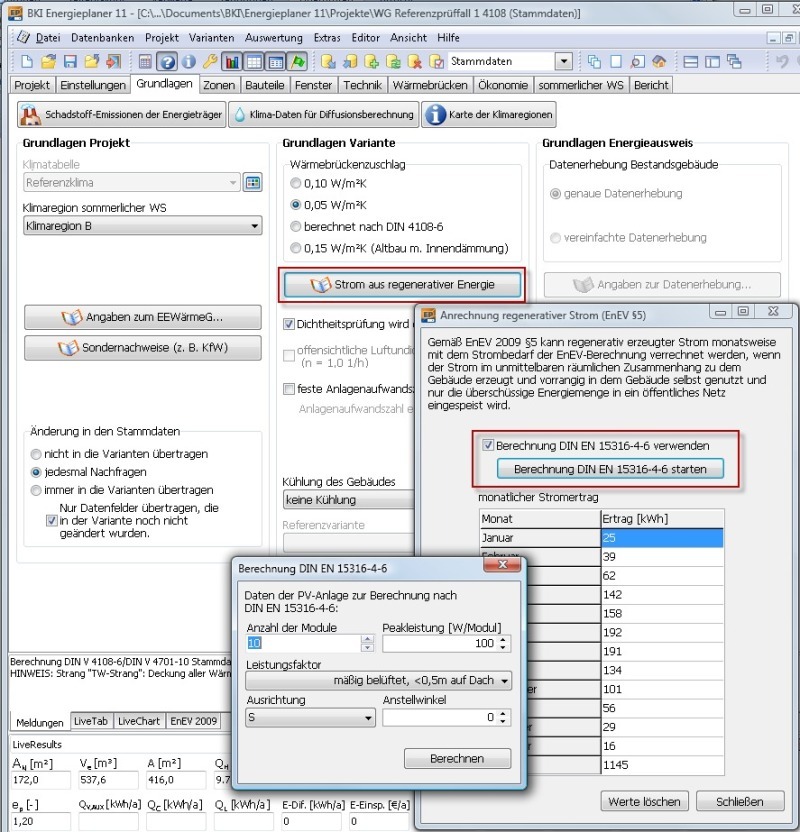Click the blue info icon in the toolbar
The width and height of the screenshot is (800, 832).
[x=188, y=62]
